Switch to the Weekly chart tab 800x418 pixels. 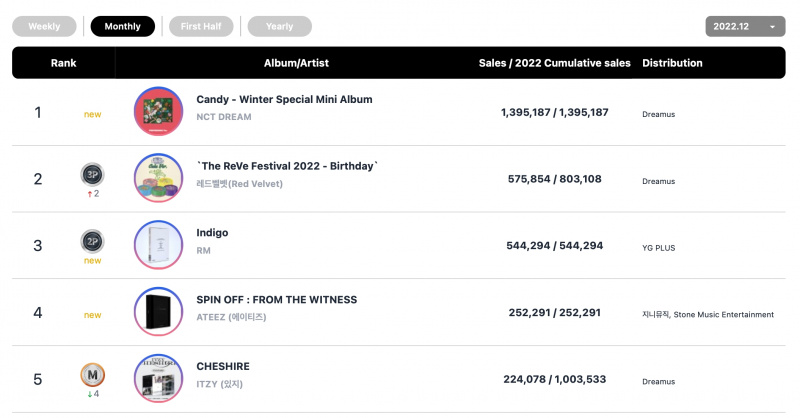(44, 27)
